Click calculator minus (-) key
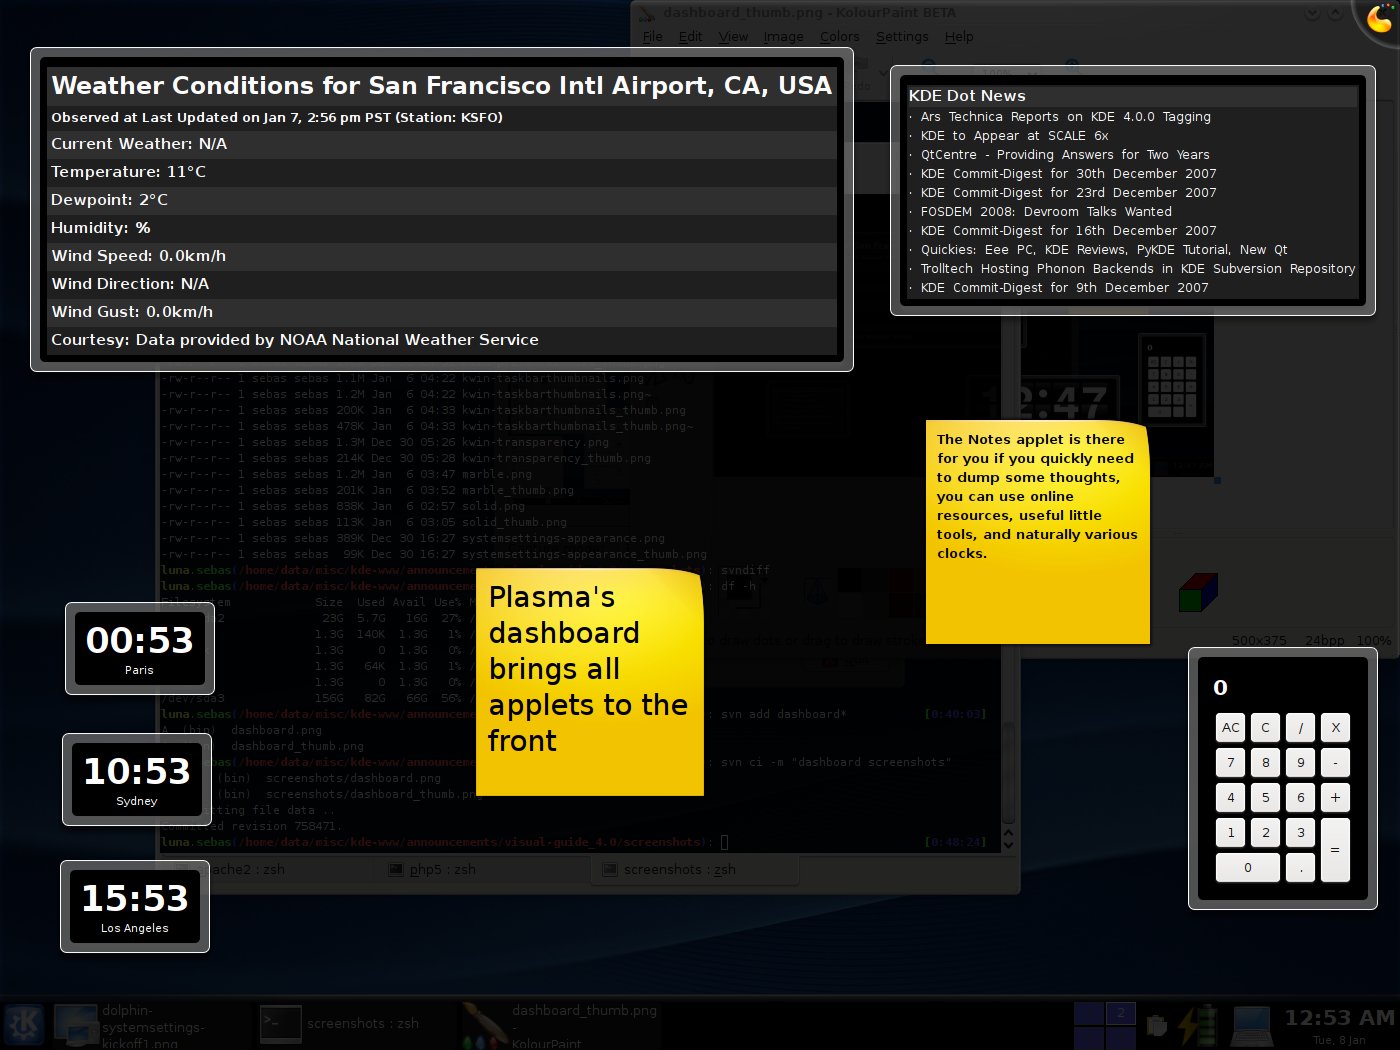Image resolution: width=1400 pixels, height=1050 pixels. point(1336,763)
